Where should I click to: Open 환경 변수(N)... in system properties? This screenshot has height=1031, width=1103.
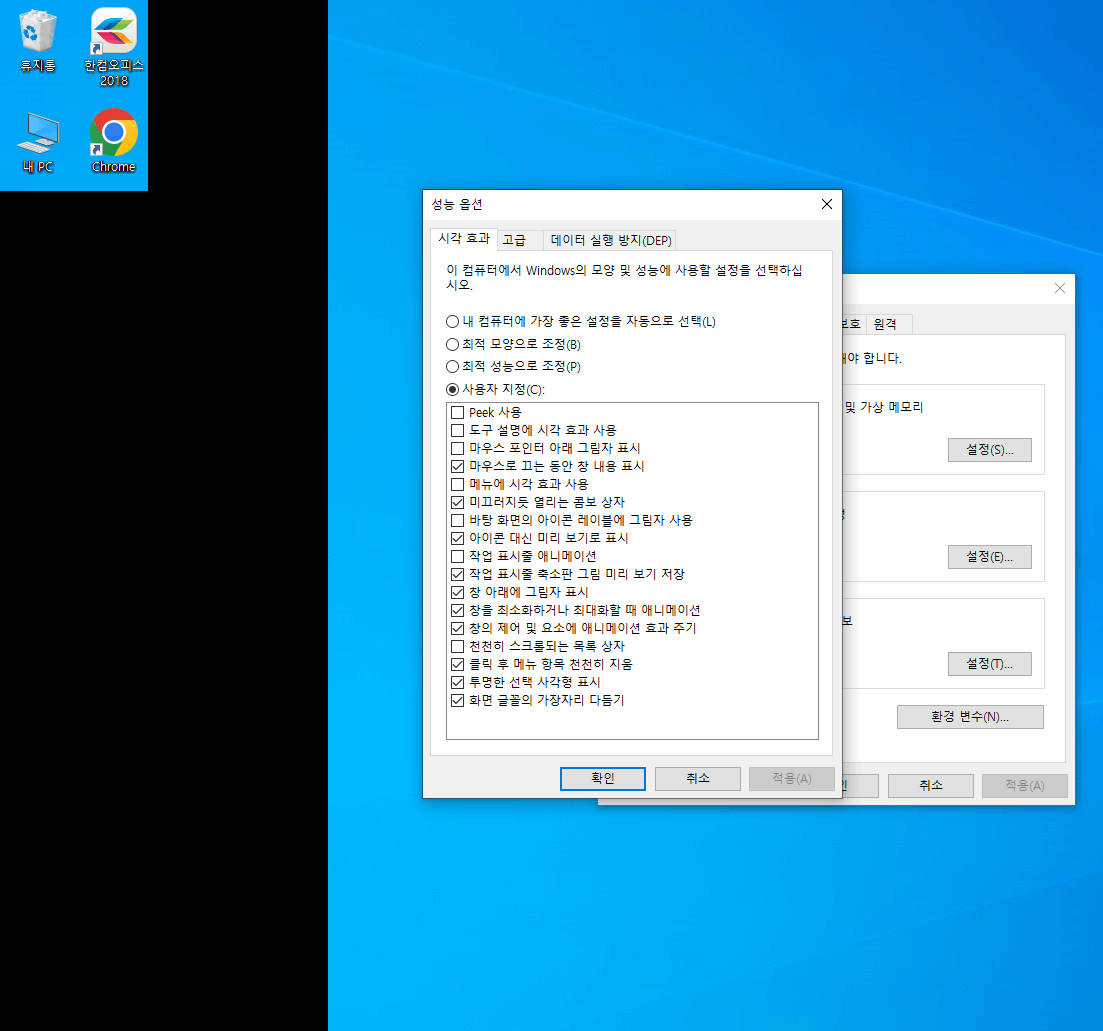point(970,717)
